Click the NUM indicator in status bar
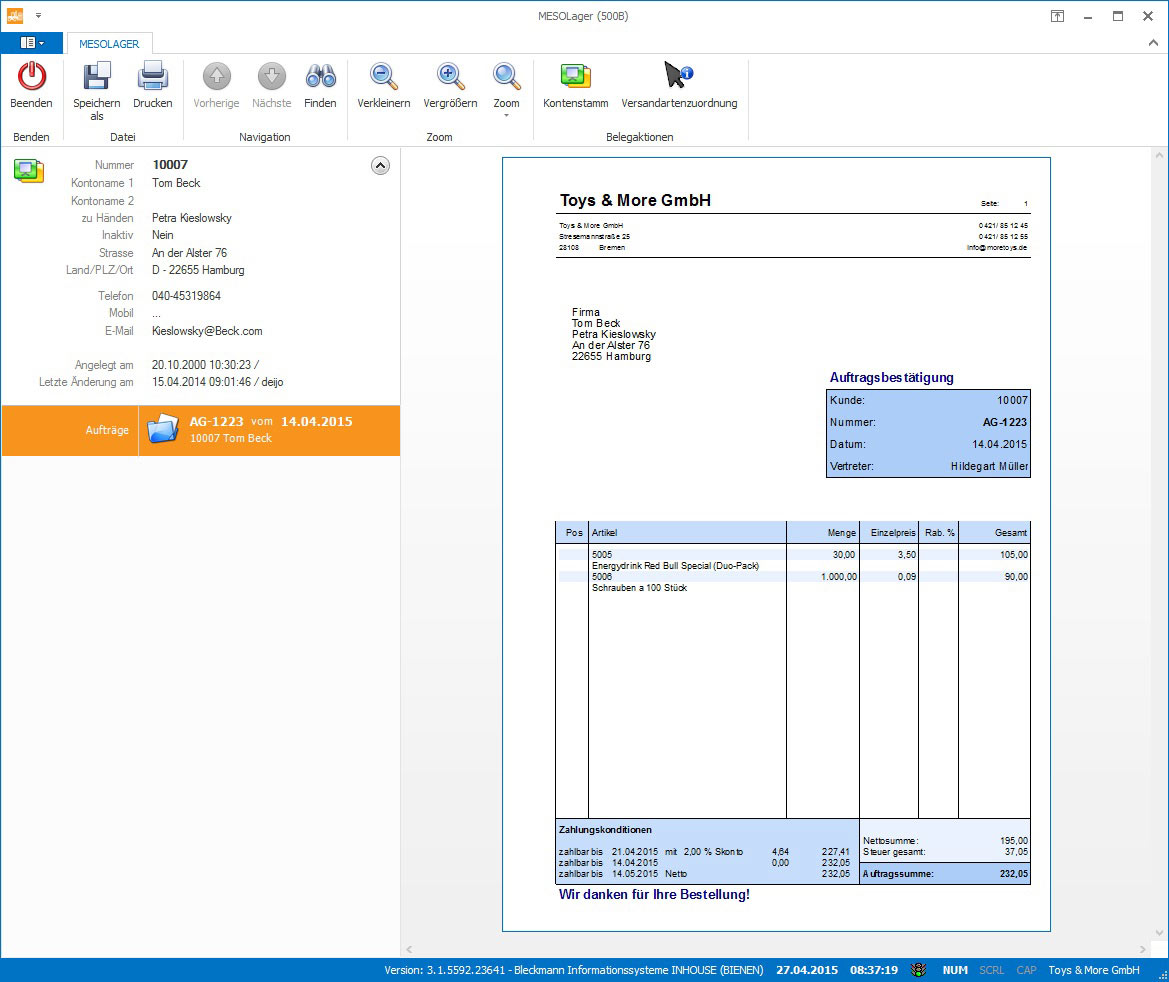1169x982 pixels. [x=955, y=970]
